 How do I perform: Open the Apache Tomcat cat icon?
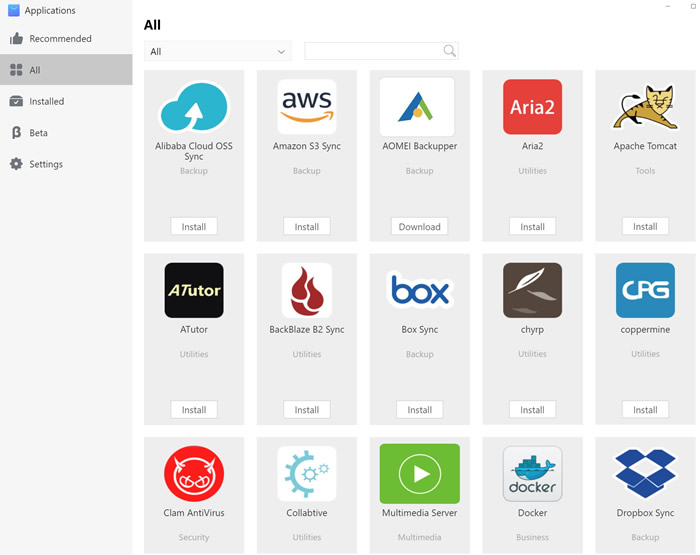coord(645,107)
